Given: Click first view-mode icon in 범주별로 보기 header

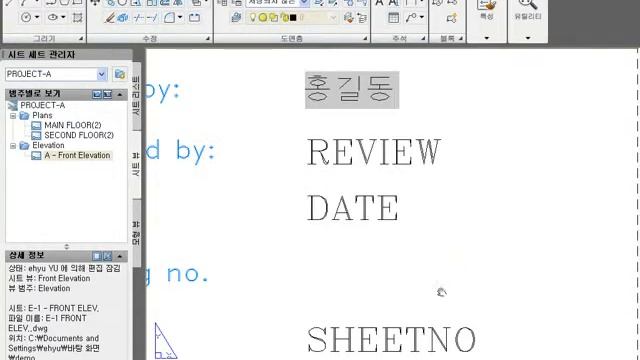Looking at the screenshot, I should 97,94.
